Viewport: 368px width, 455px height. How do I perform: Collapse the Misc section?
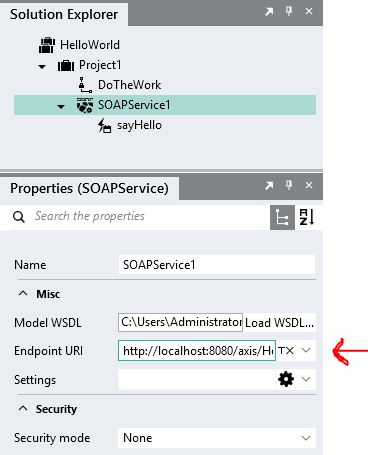pyautogui.click(x=23, y=294)
